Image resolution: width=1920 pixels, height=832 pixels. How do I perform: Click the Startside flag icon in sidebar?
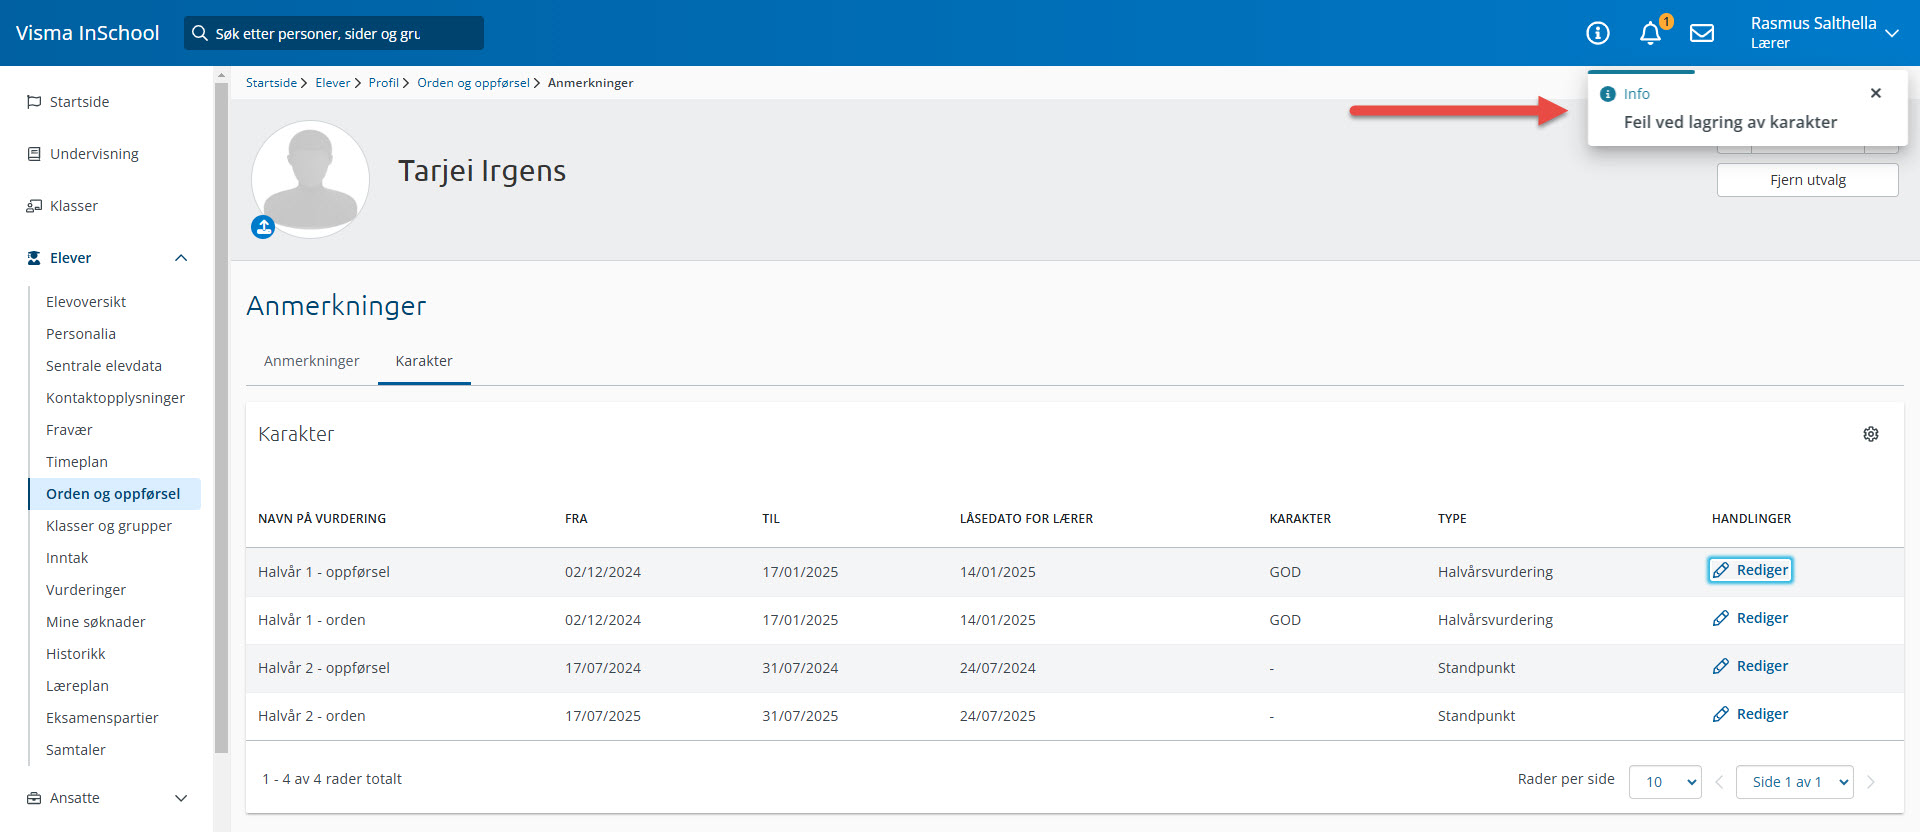[x=34, y=102]
